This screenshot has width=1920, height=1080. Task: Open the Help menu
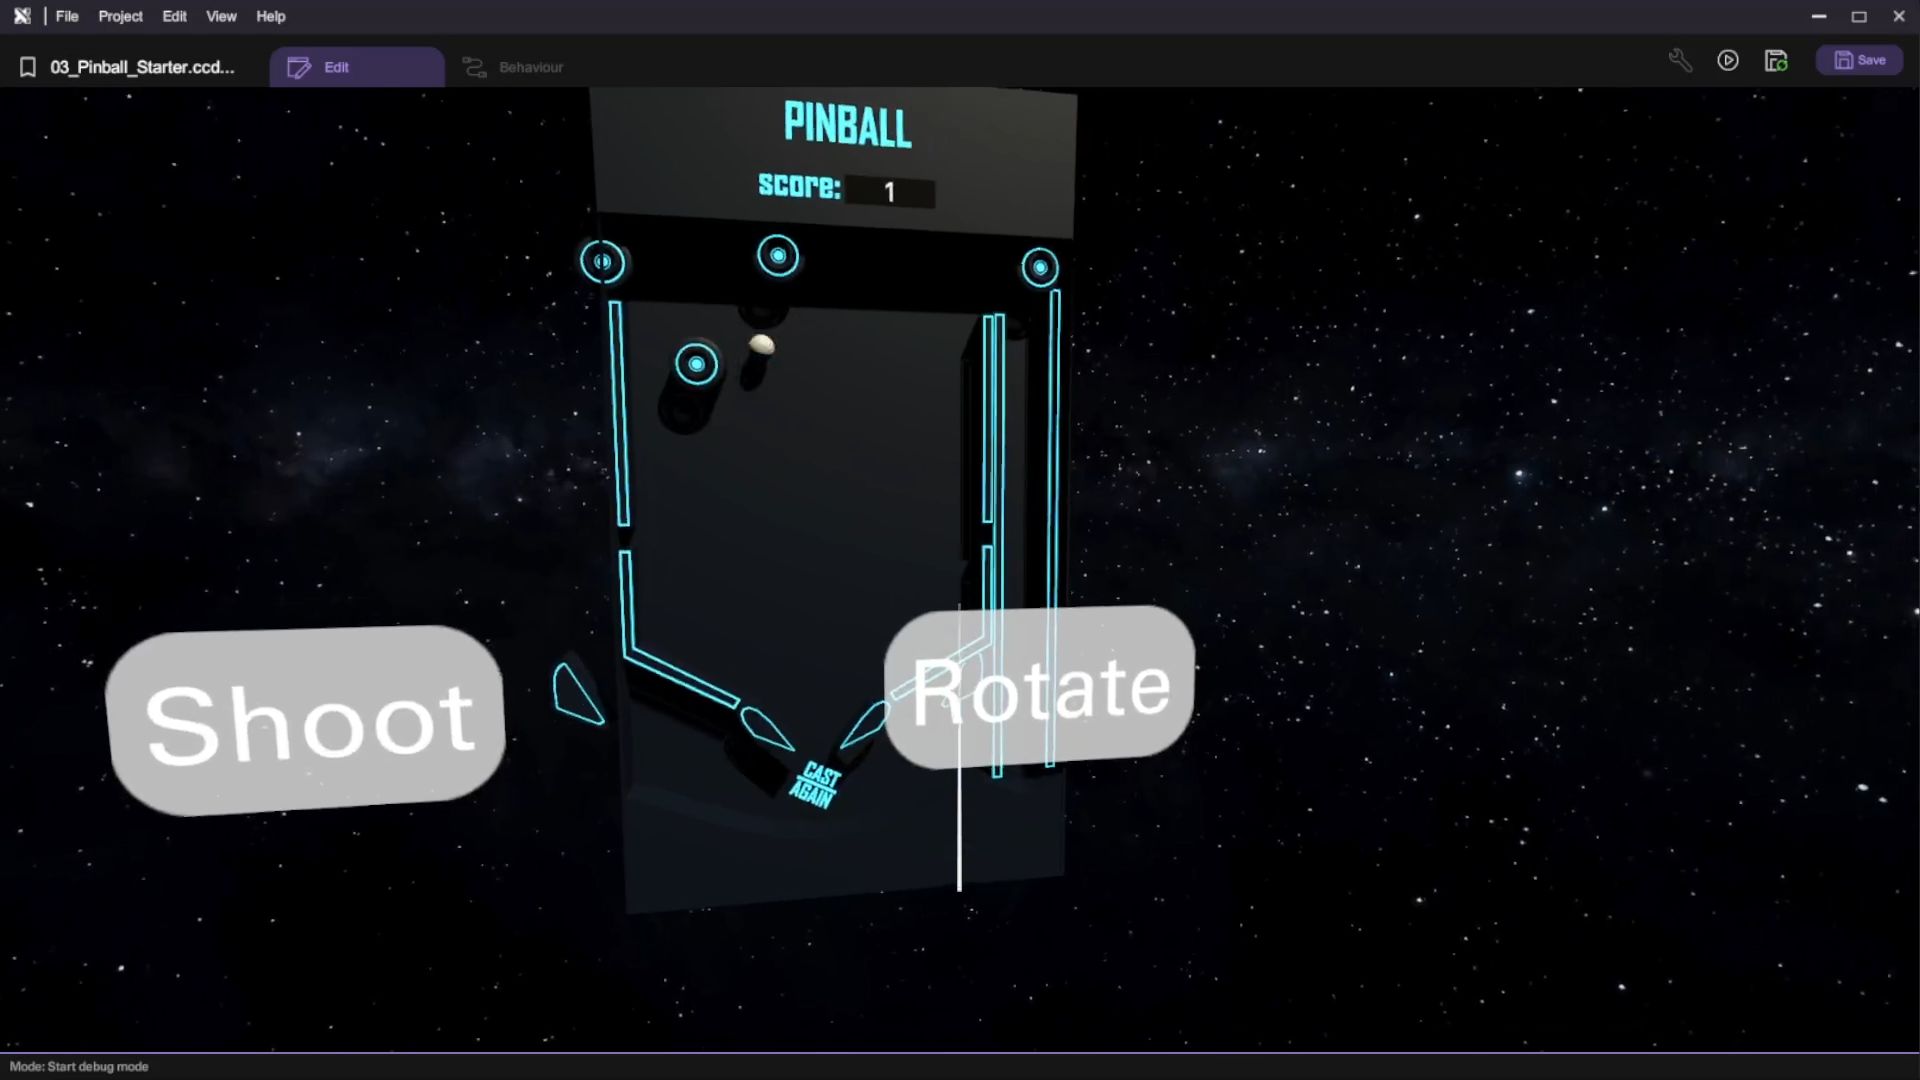(x=270, y=16)
